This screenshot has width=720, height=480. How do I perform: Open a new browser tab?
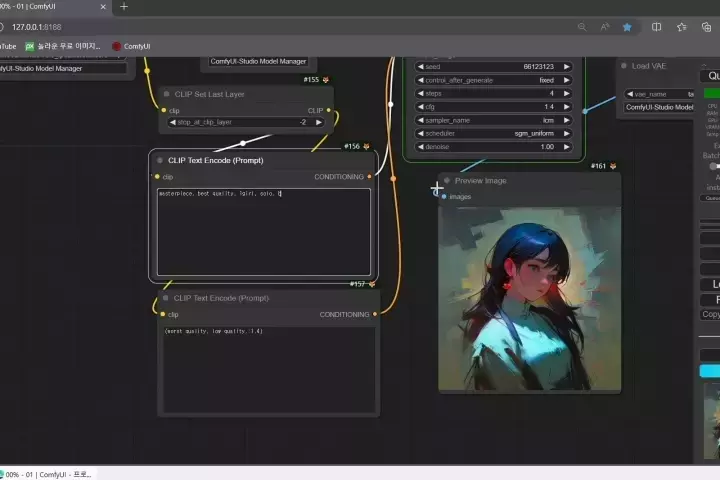(x=124, y=7)
